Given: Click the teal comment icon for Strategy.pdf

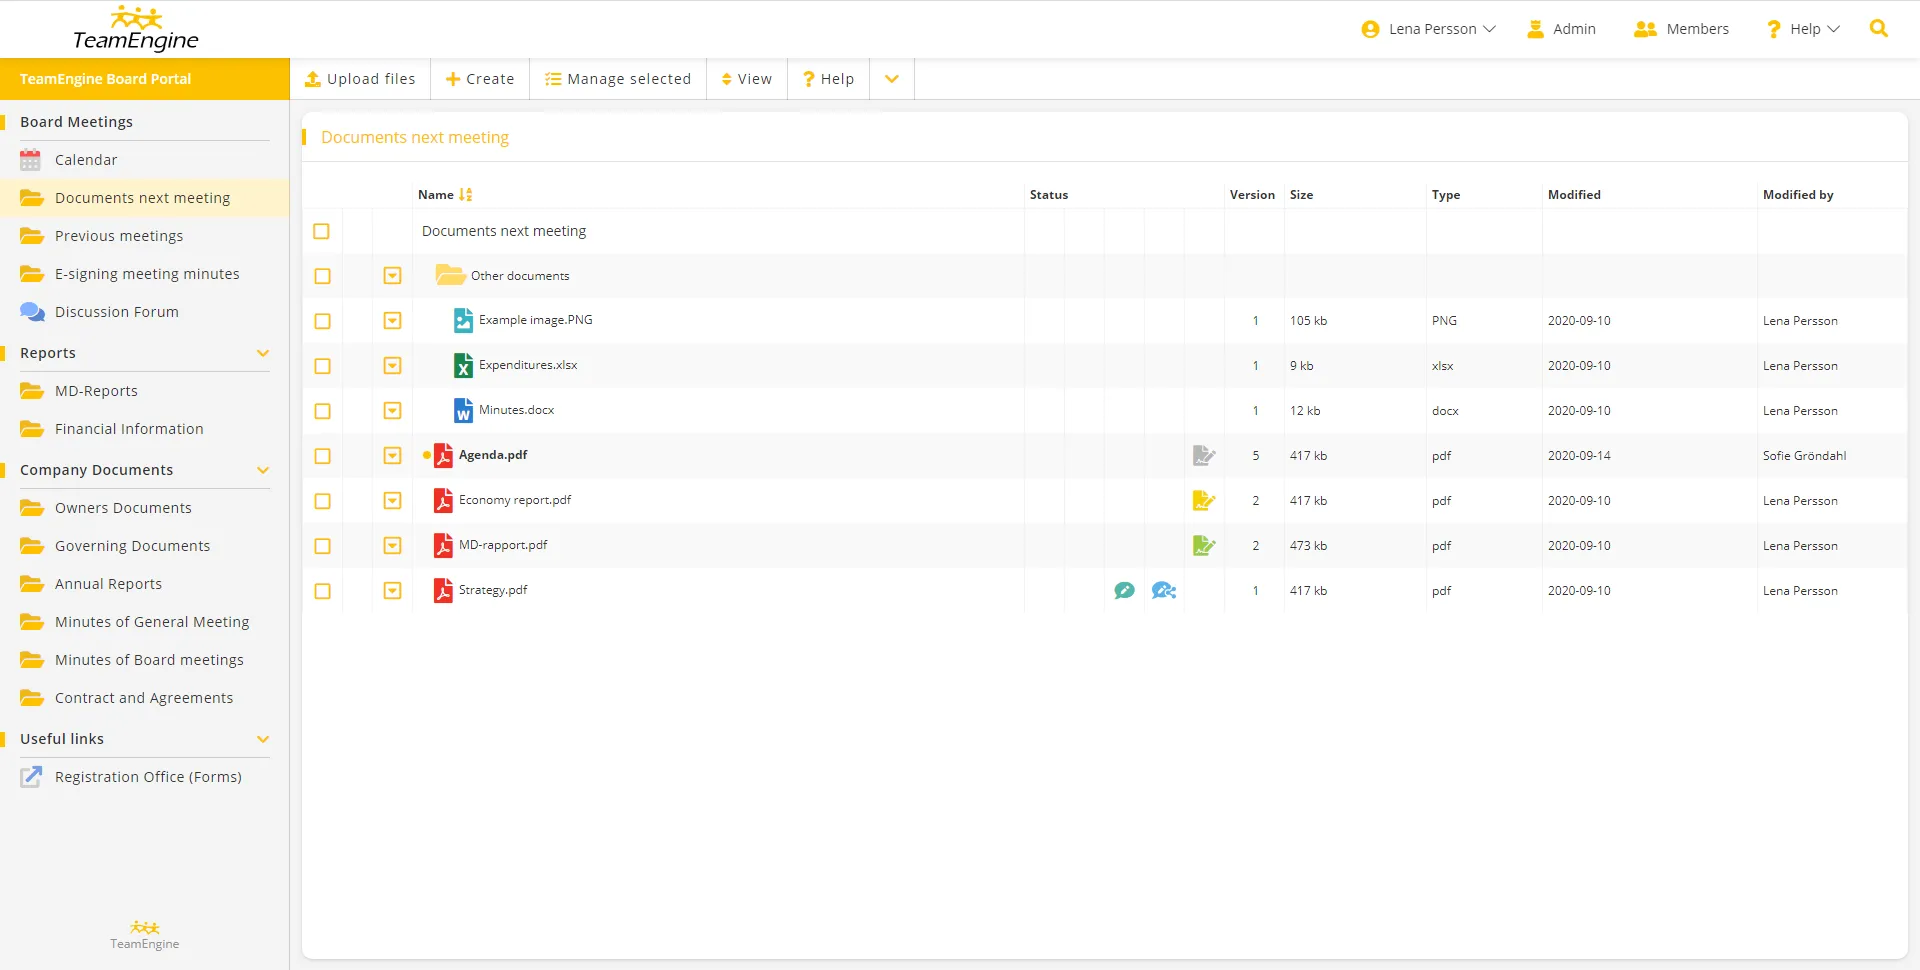Looking at the screenshot, I should pos(1124,591).
